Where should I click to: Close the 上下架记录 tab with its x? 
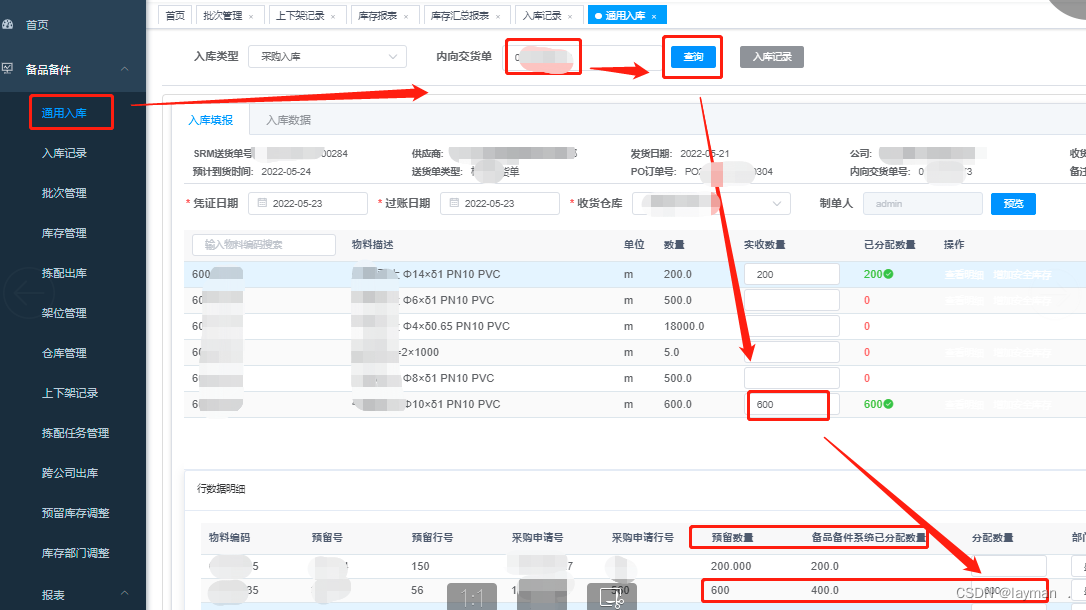click(332, 16)
